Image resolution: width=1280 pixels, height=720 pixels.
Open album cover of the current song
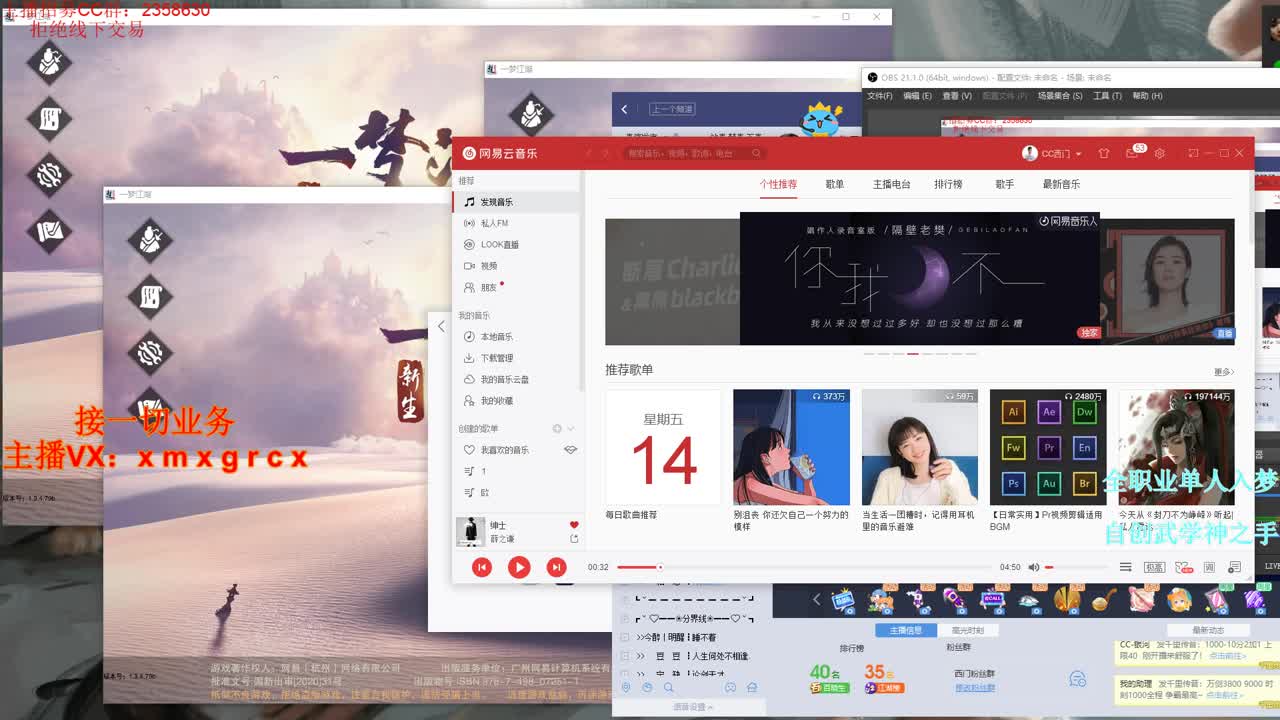[470, 532]
